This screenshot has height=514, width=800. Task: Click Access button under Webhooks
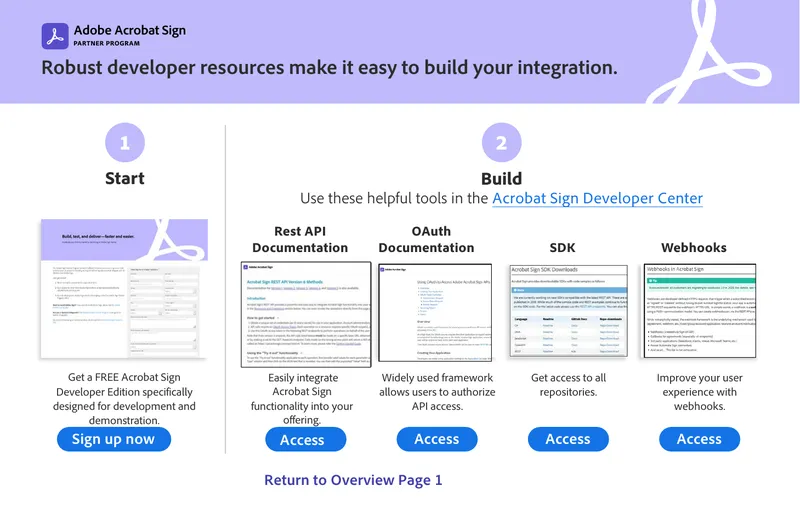pos(699,439)
